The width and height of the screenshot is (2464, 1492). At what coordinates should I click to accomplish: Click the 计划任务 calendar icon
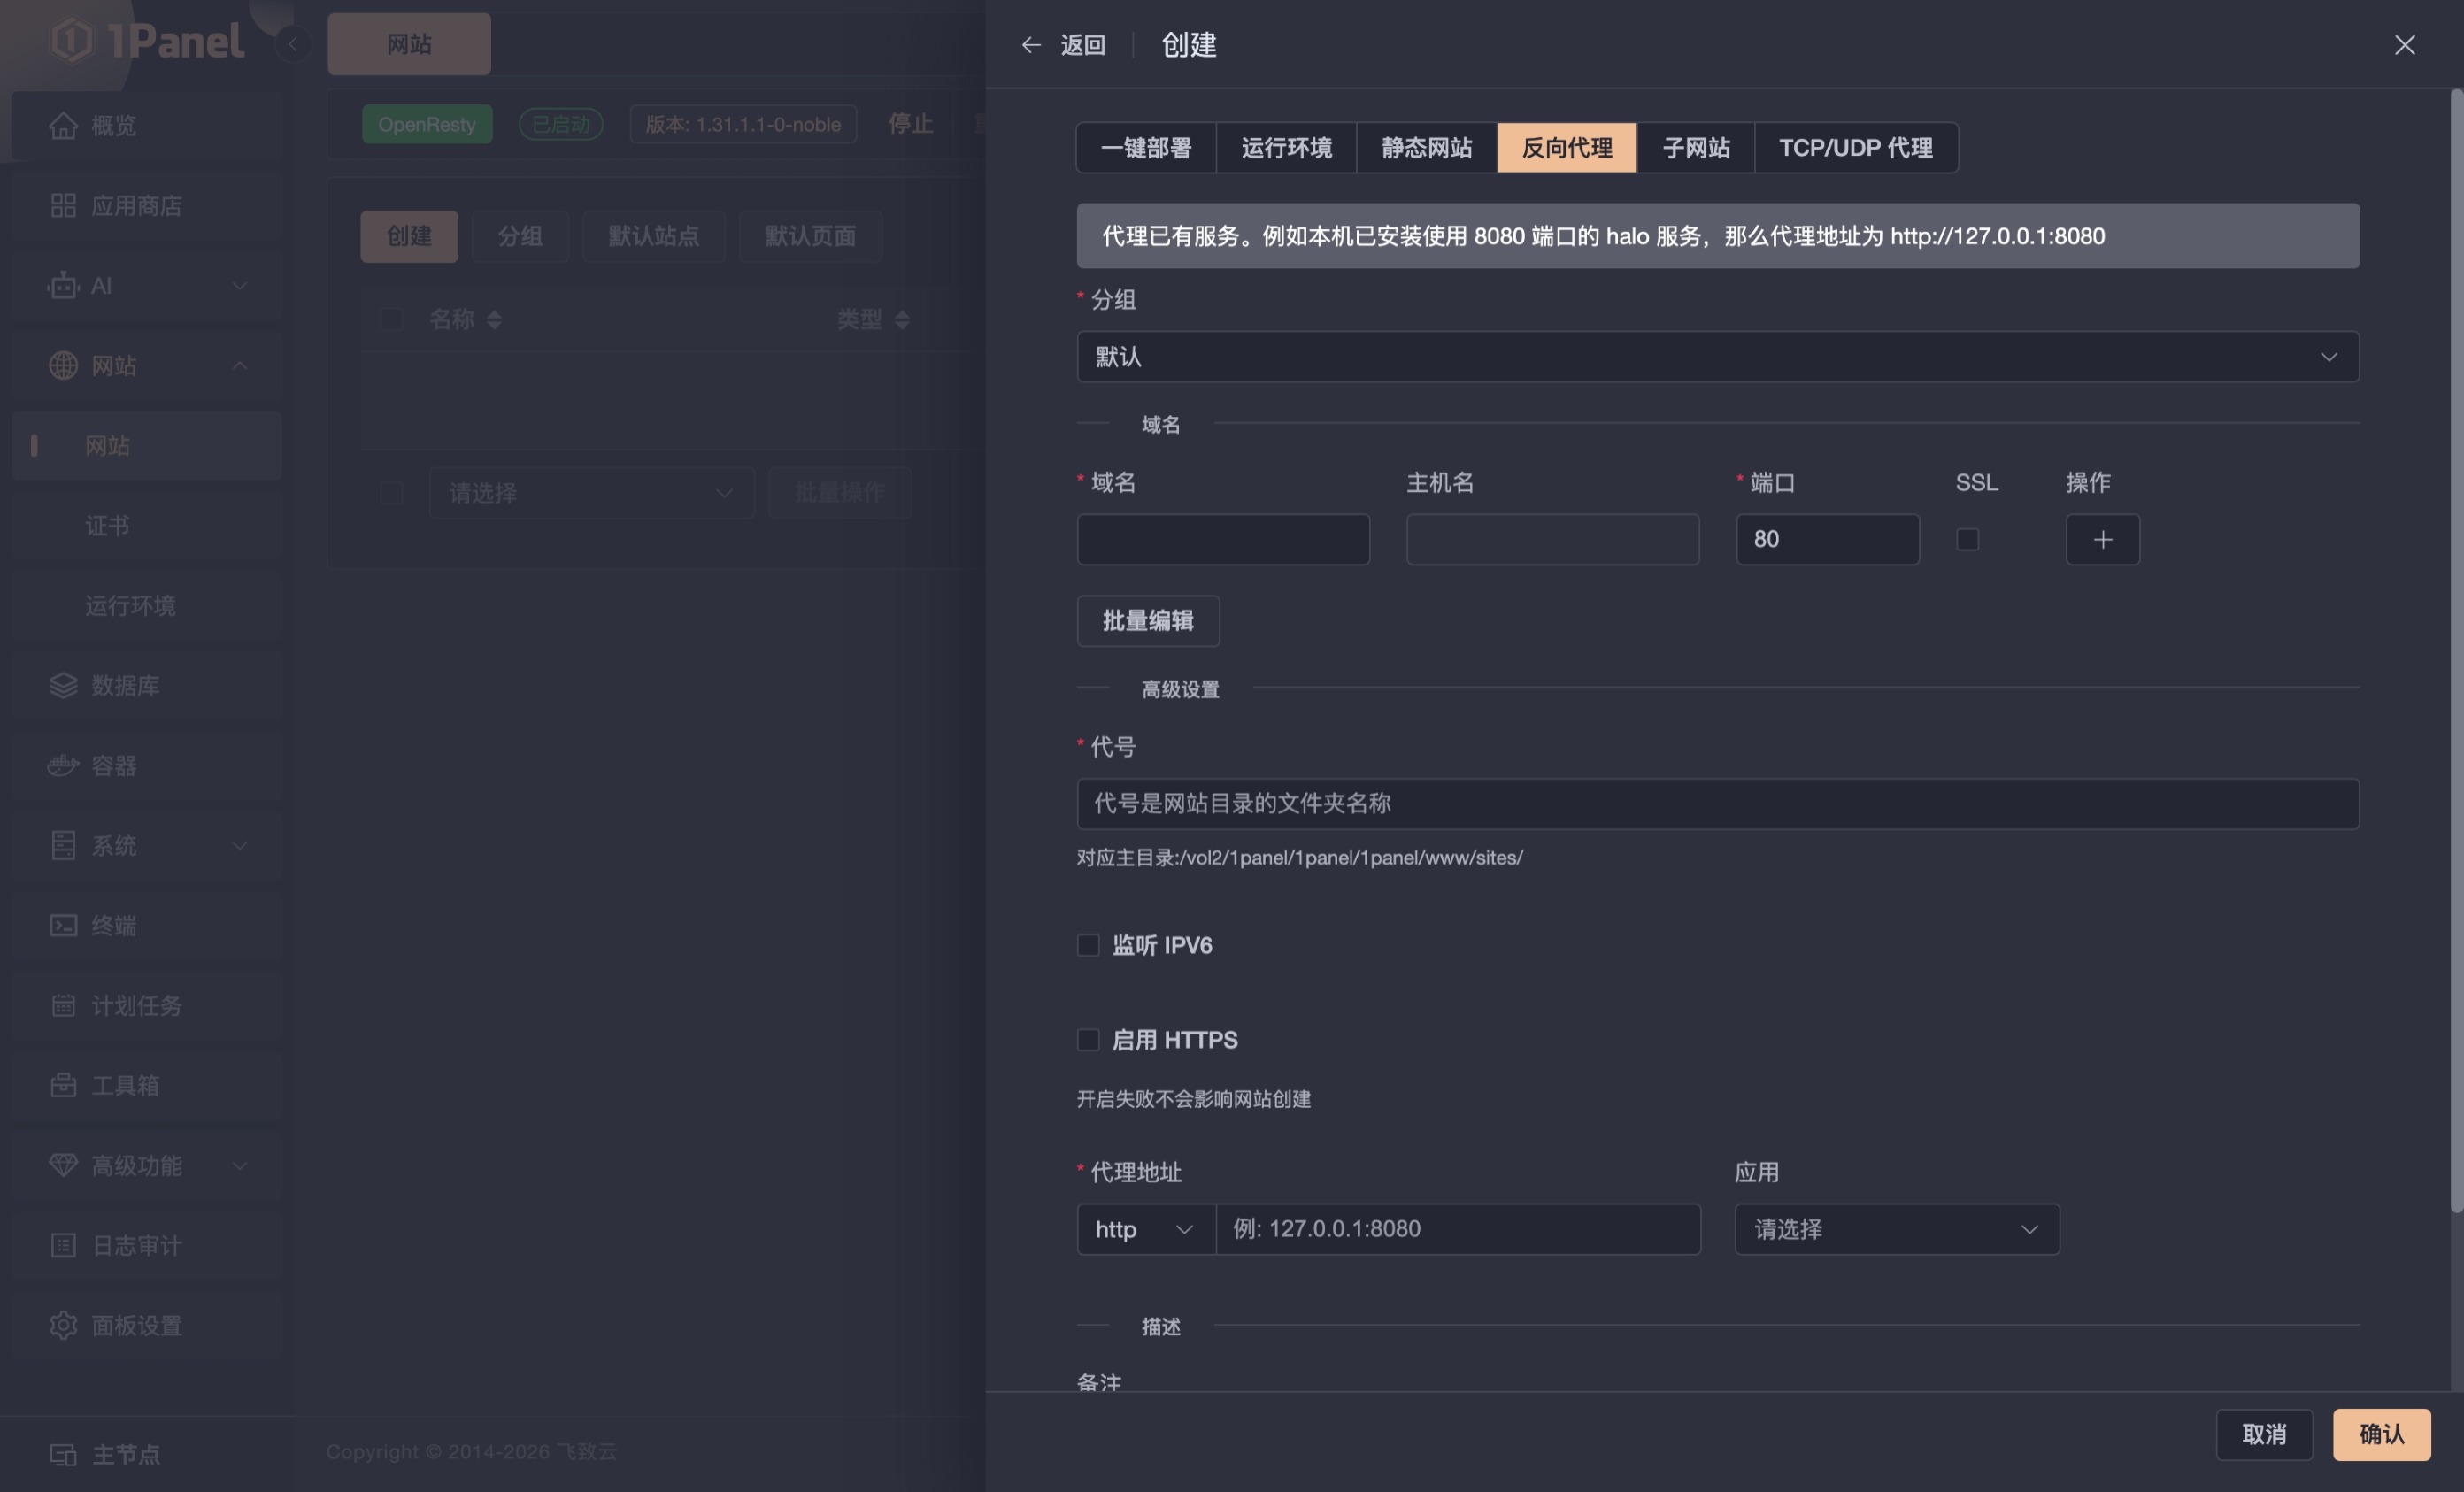pyautogui.click(x=63, y=1006)
